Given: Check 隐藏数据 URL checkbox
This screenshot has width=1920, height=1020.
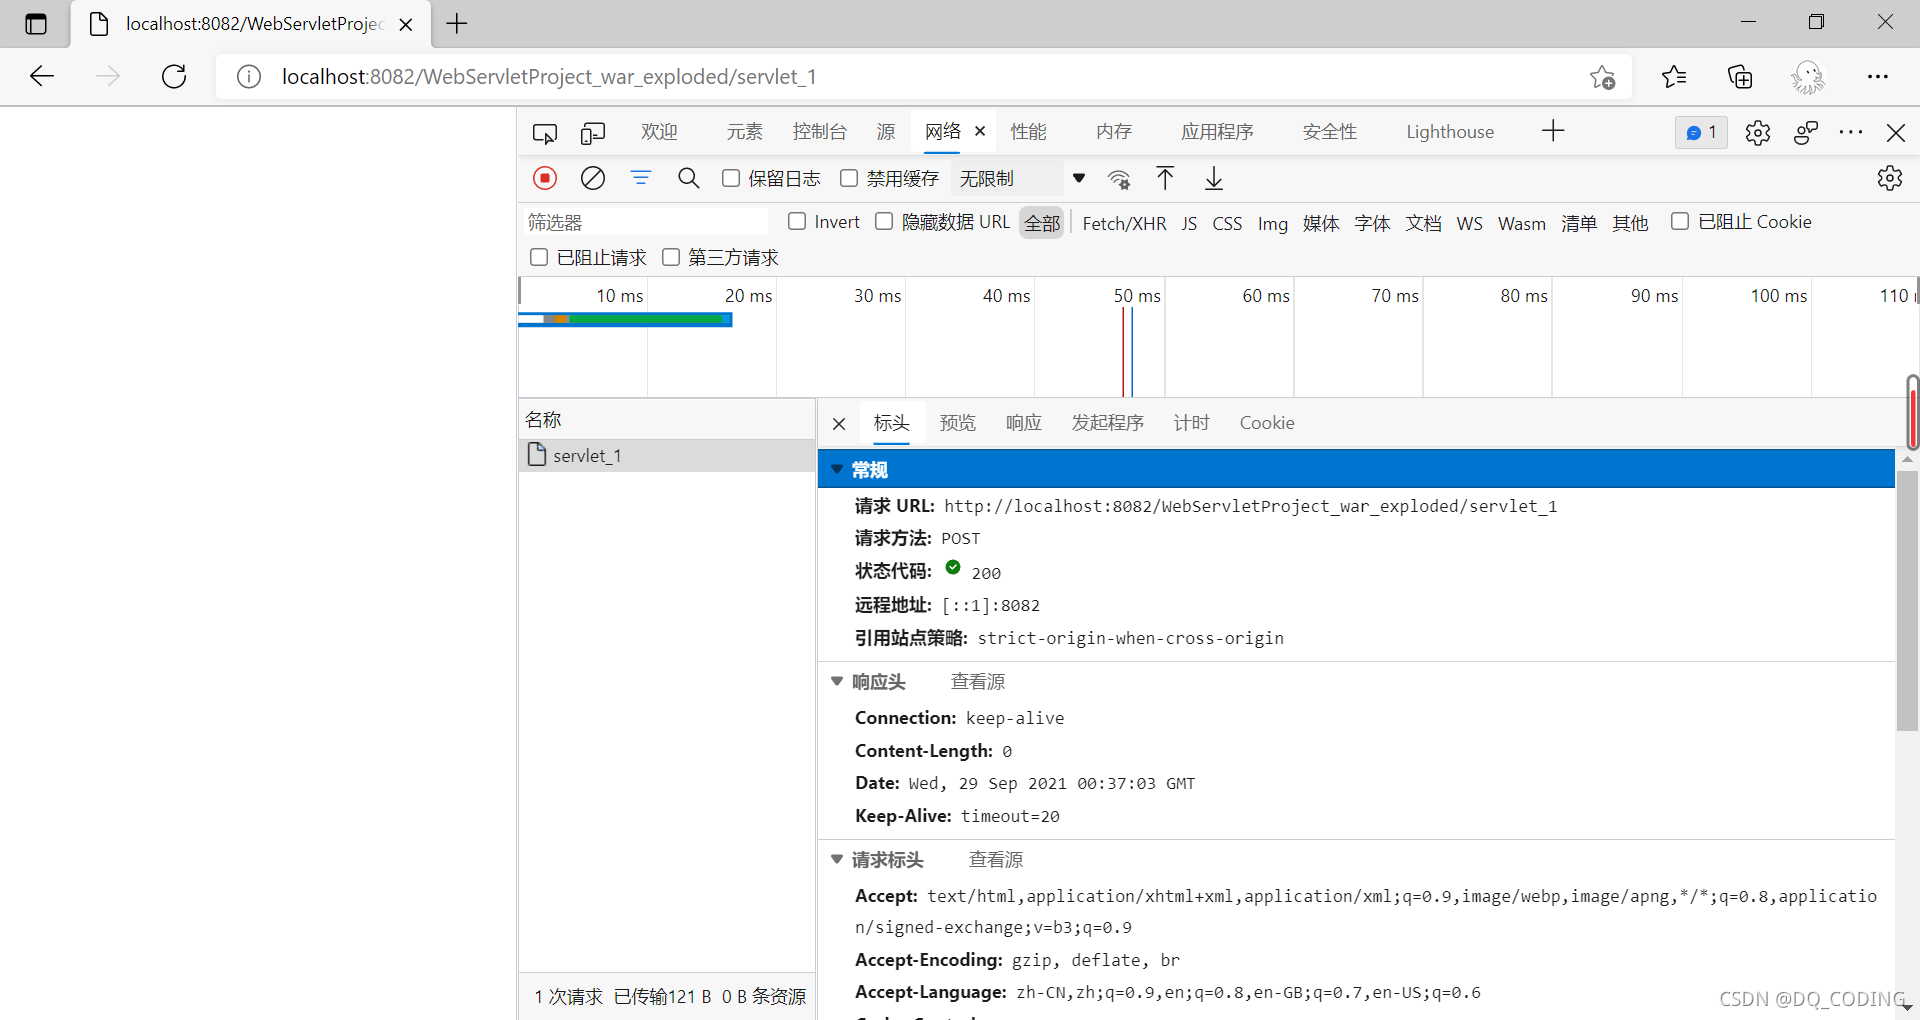Looking at the screenshot, I should (x=884, y=221).
